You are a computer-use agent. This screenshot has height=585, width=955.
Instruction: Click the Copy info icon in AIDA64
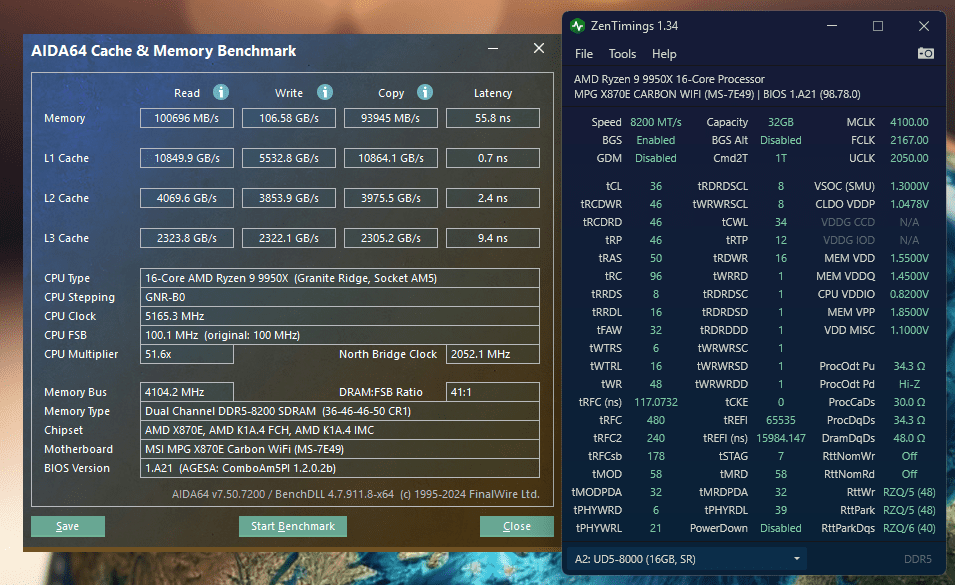pyautogui.click(x=425, y=93)
